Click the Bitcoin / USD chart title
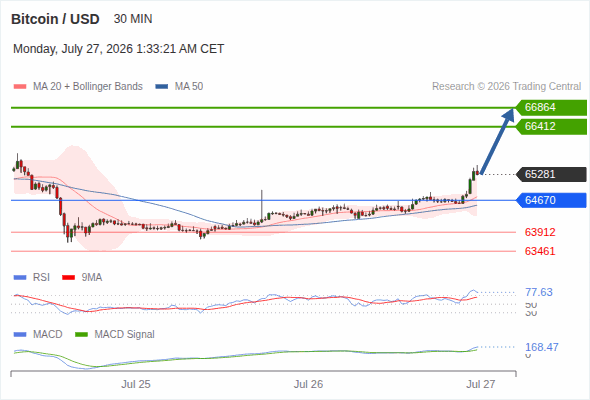The height and width of the screenshot is (400, 590). click(55, 19)
